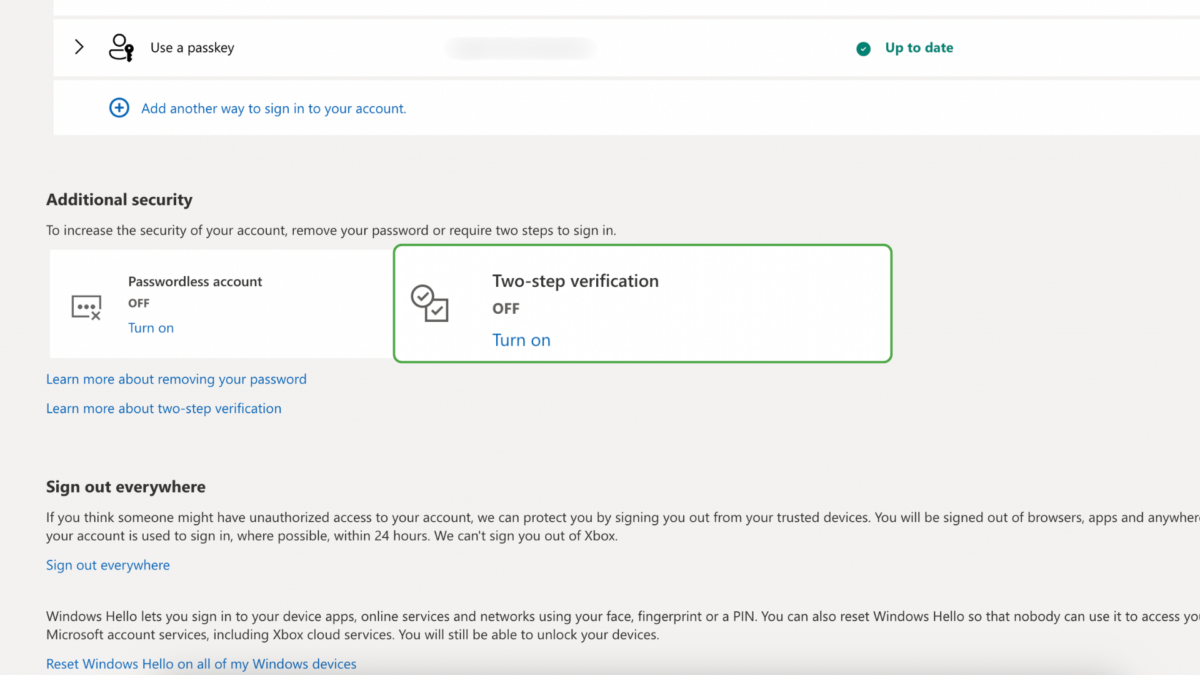Click the blurred passkey detail text
The image size is (1200, 675).
point(520,48)
